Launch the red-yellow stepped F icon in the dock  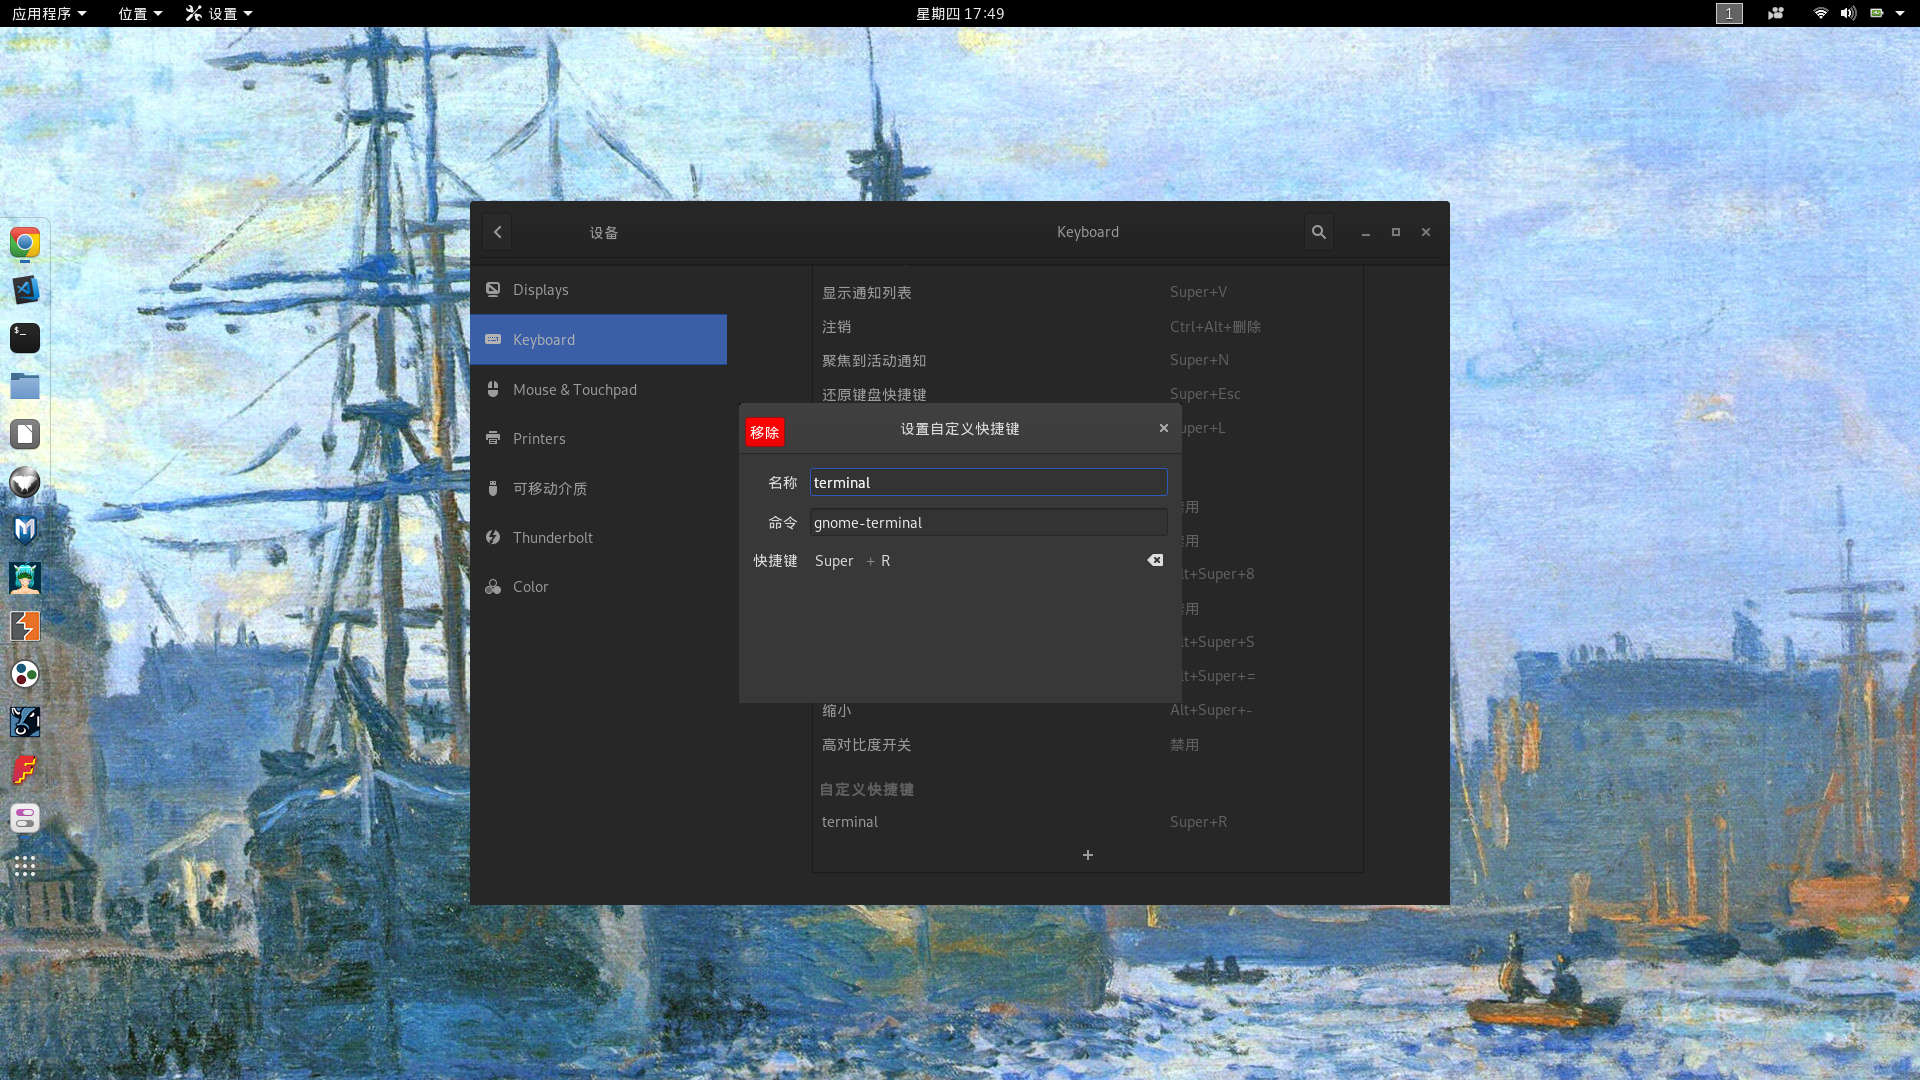pos(25,770)
